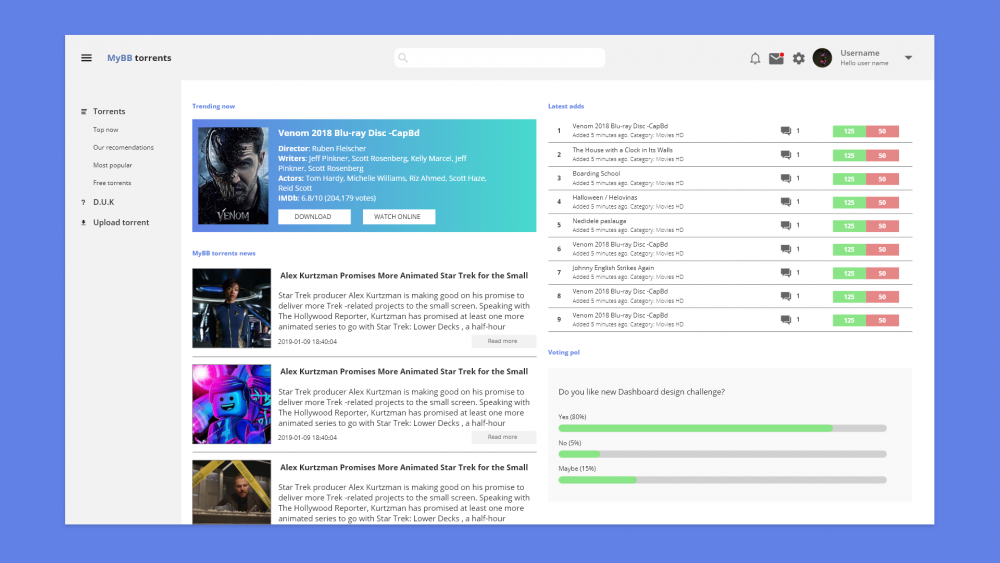Click the question mark icon beside D.U.K
The image size is (1000, 563).
pos(83,203)
